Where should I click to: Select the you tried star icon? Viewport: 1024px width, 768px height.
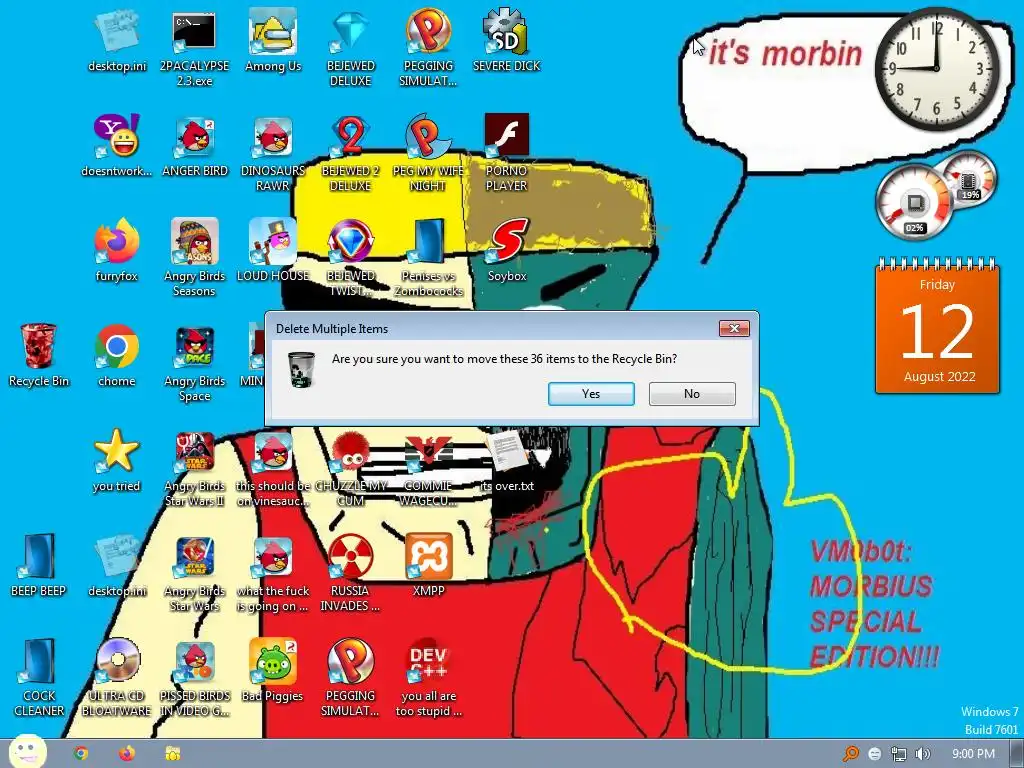[x=116, y=460]
